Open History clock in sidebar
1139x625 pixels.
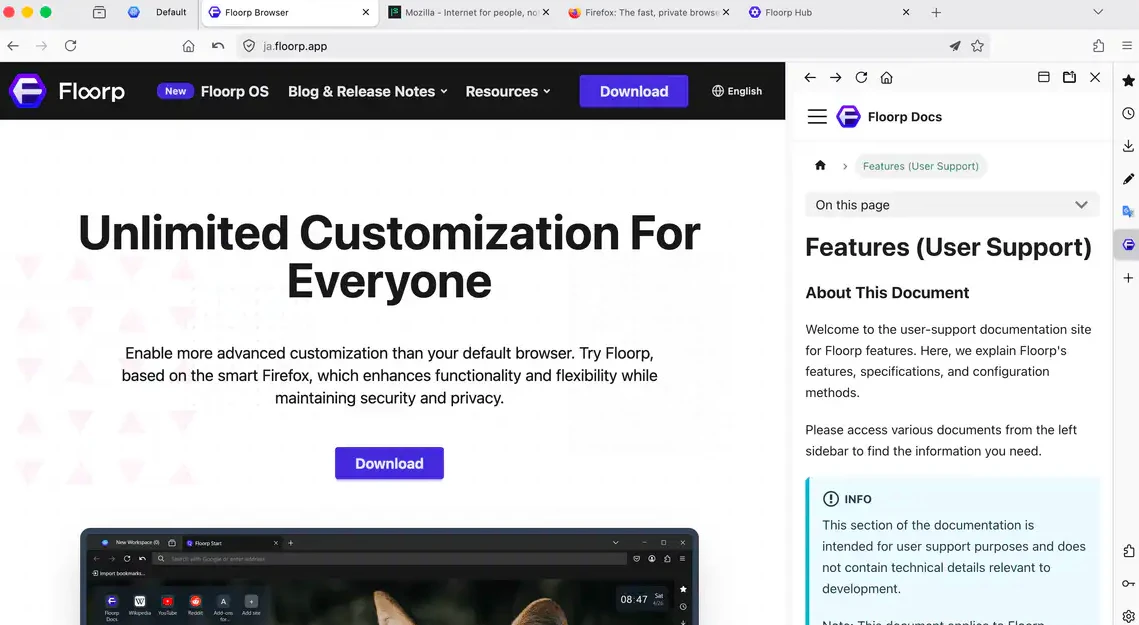coord(1128,113)
